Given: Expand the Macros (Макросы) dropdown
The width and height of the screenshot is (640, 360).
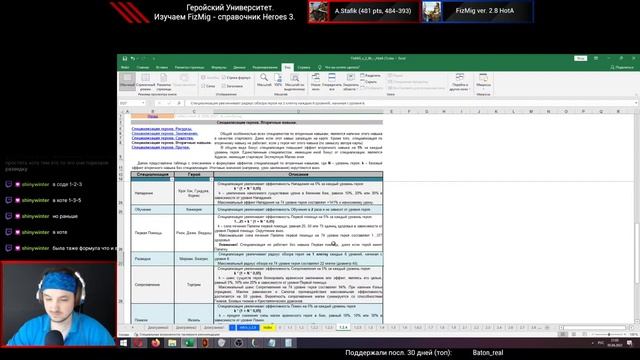Looking at the screenshot, I should click(x=483, y=82).
